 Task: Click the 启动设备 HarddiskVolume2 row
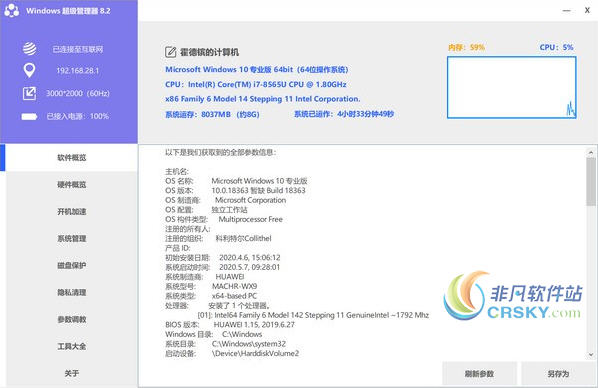point(232,353)
